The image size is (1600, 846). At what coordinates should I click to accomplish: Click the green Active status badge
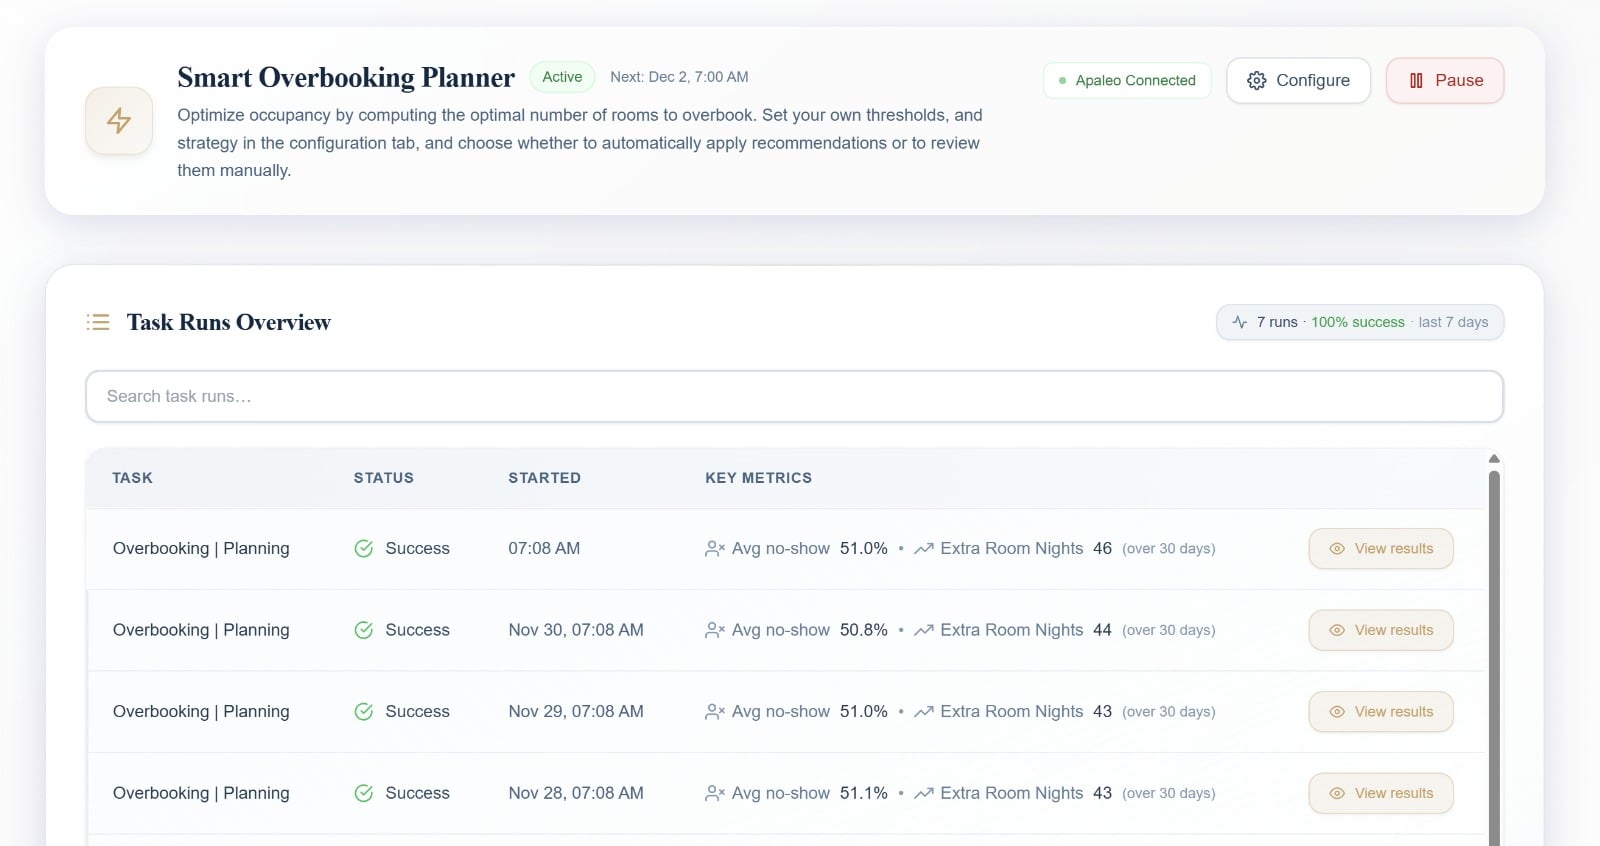562,77
